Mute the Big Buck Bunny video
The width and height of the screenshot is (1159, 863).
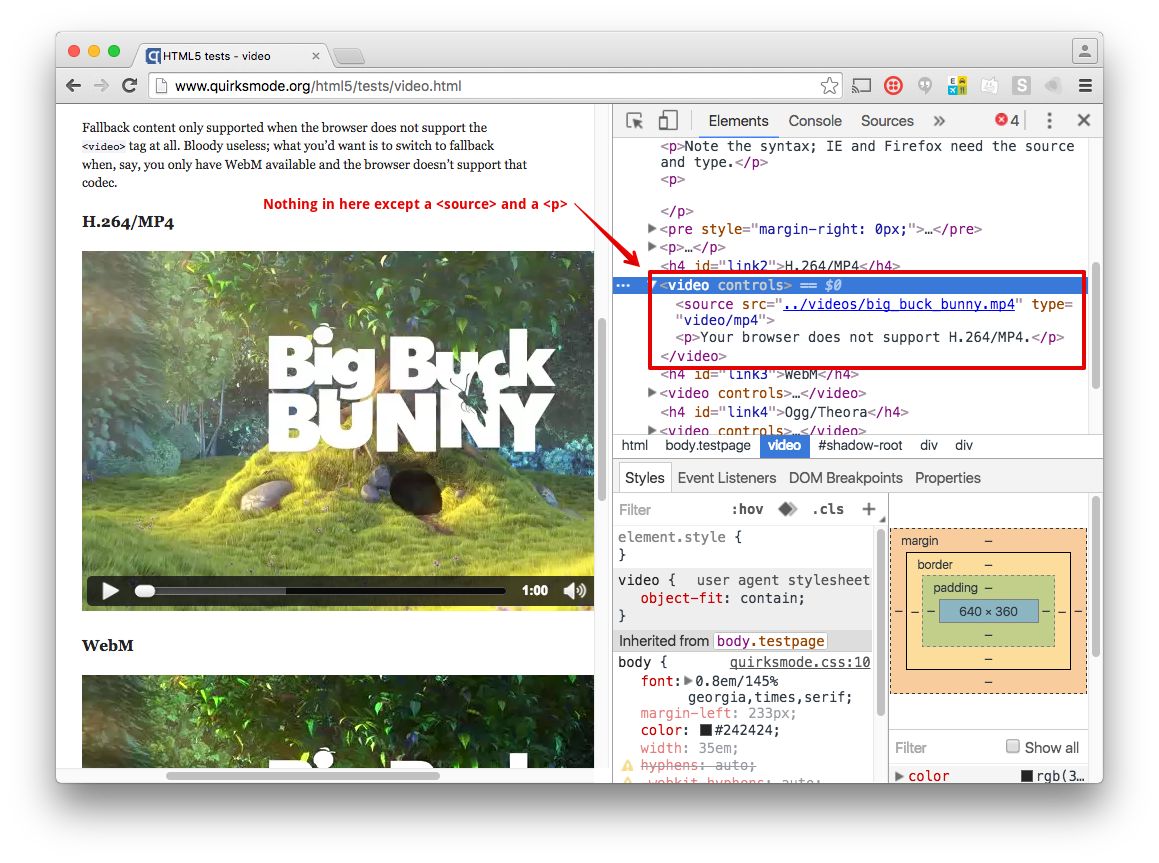pos(574,590)
